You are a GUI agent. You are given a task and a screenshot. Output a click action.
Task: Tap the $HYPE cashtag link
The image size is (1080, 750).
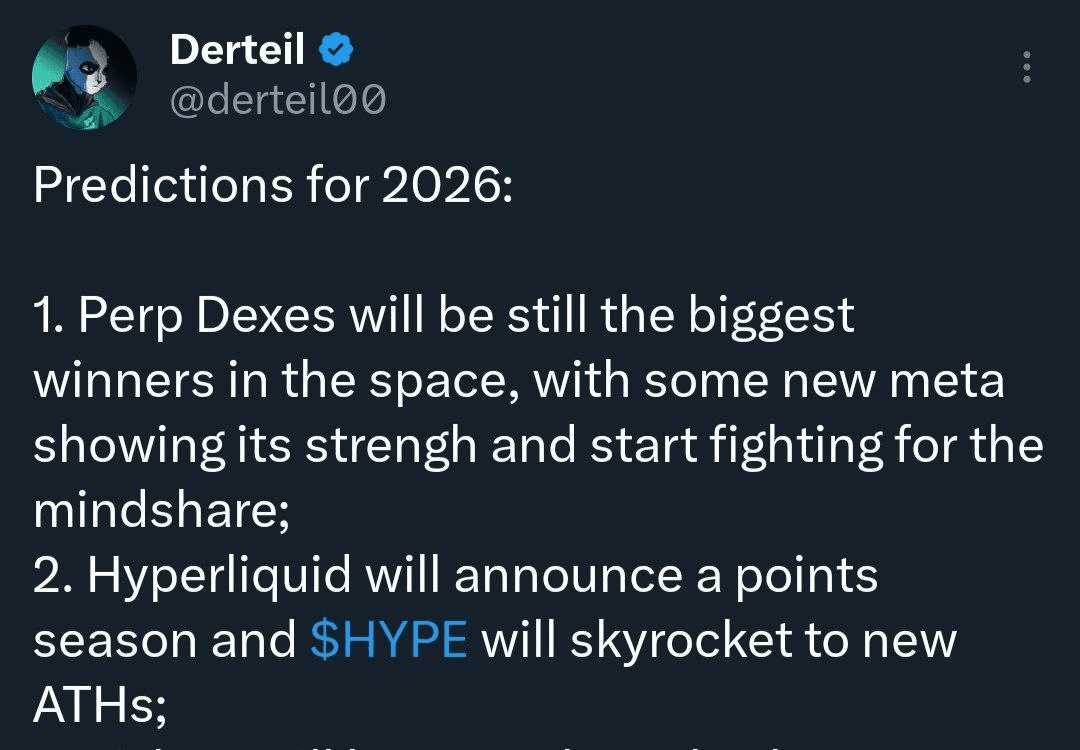(389, 641)
